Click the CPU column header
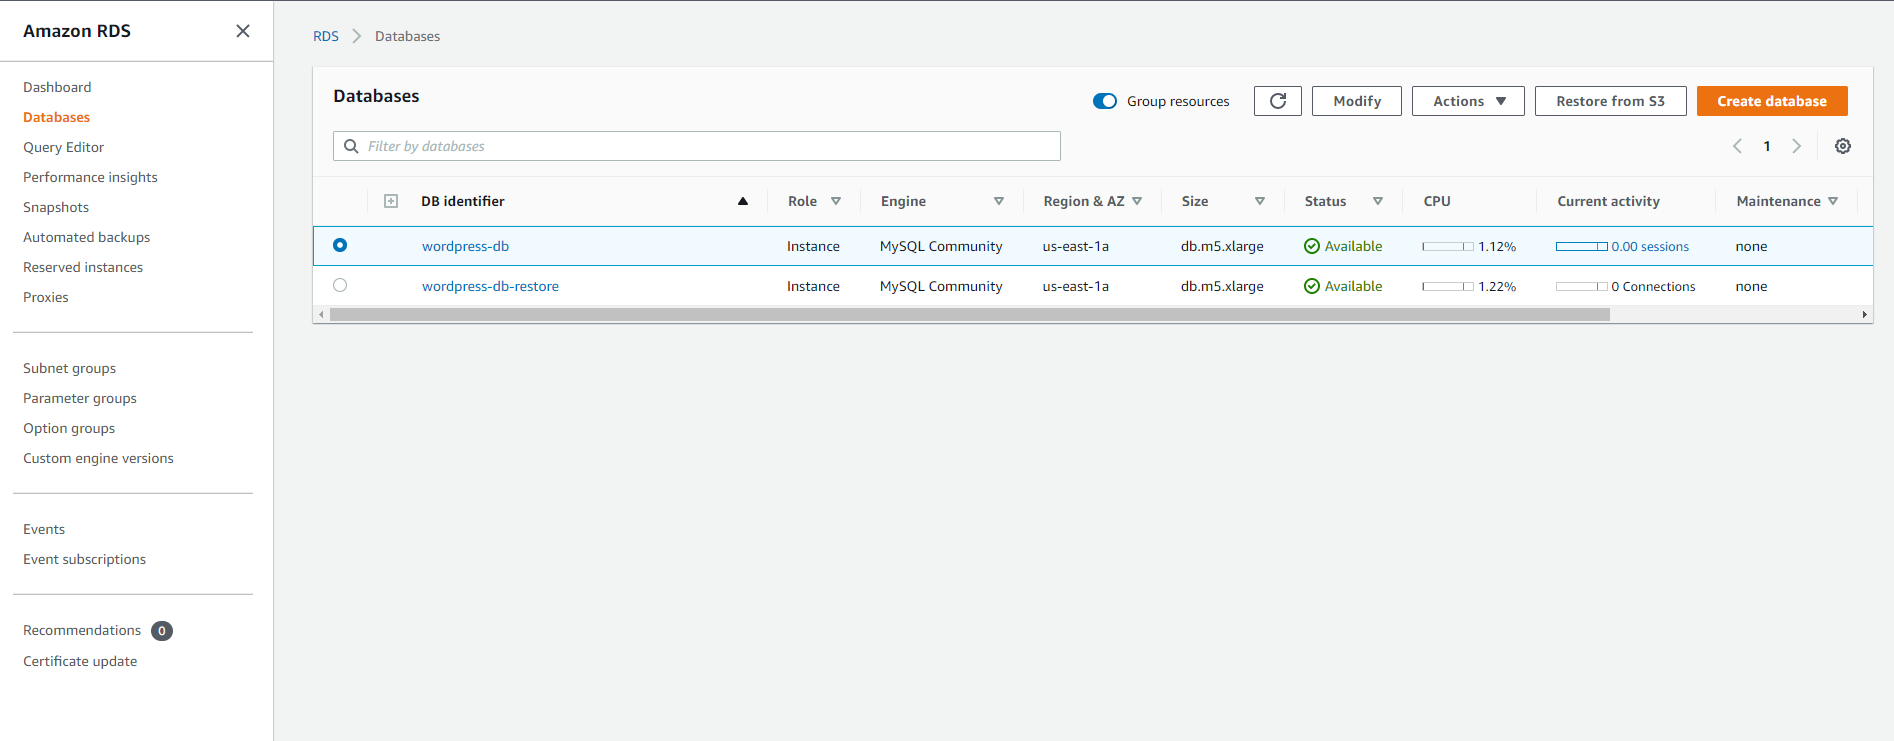The height and width of the screenshot is (741, 1894). point(1437,201)
